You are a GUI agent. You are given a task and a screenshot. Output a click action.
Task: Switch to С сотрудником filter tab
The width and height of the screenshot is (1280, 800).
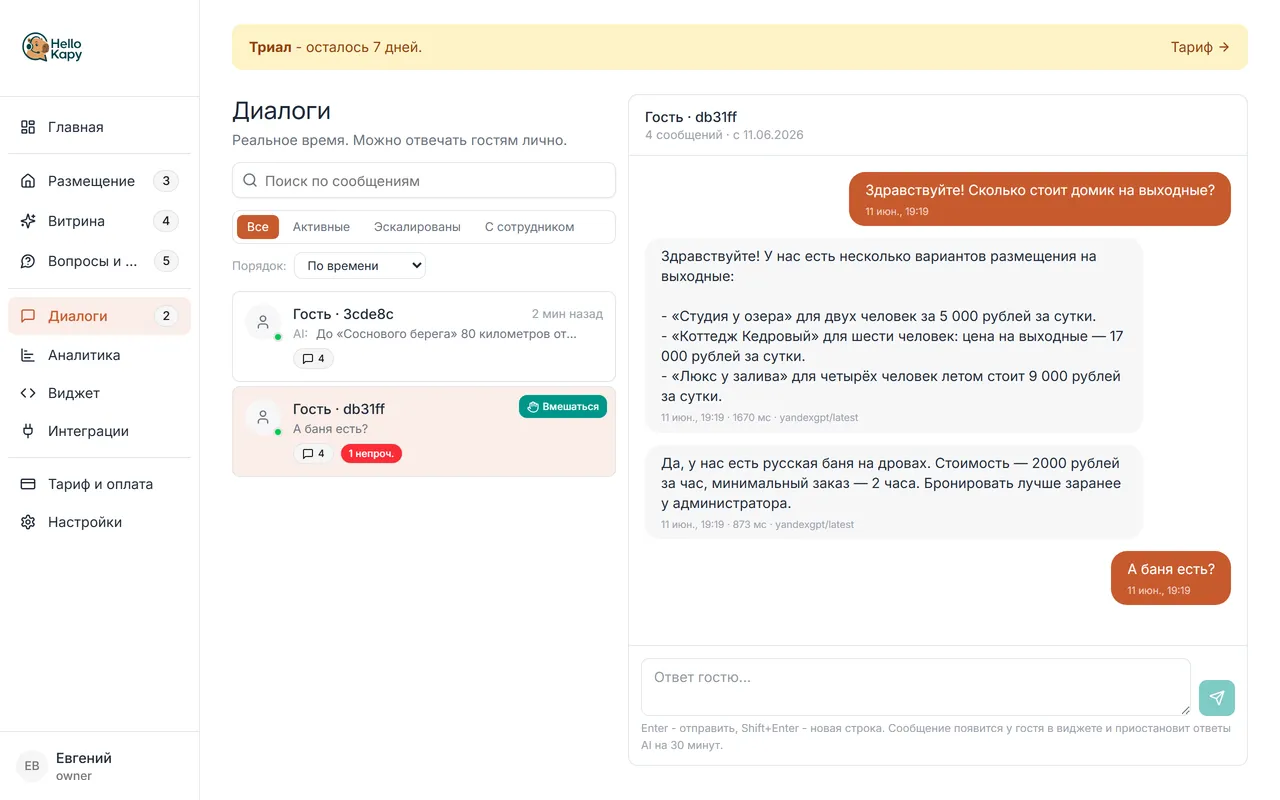[x=529, y=227]
